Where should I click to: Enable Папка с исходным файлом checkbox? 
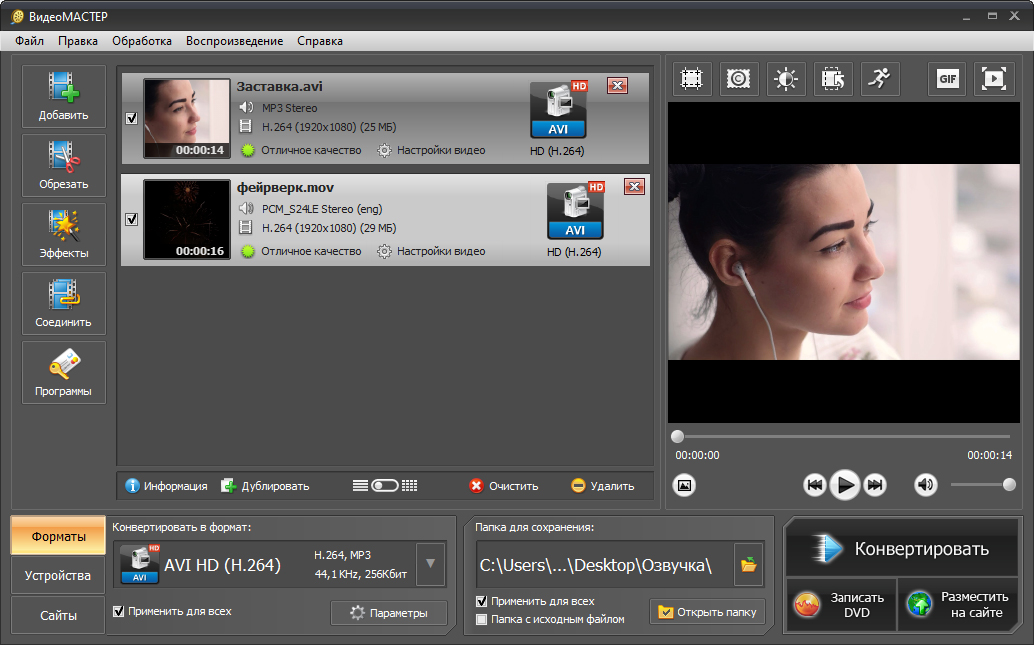[x=481, y=619]
